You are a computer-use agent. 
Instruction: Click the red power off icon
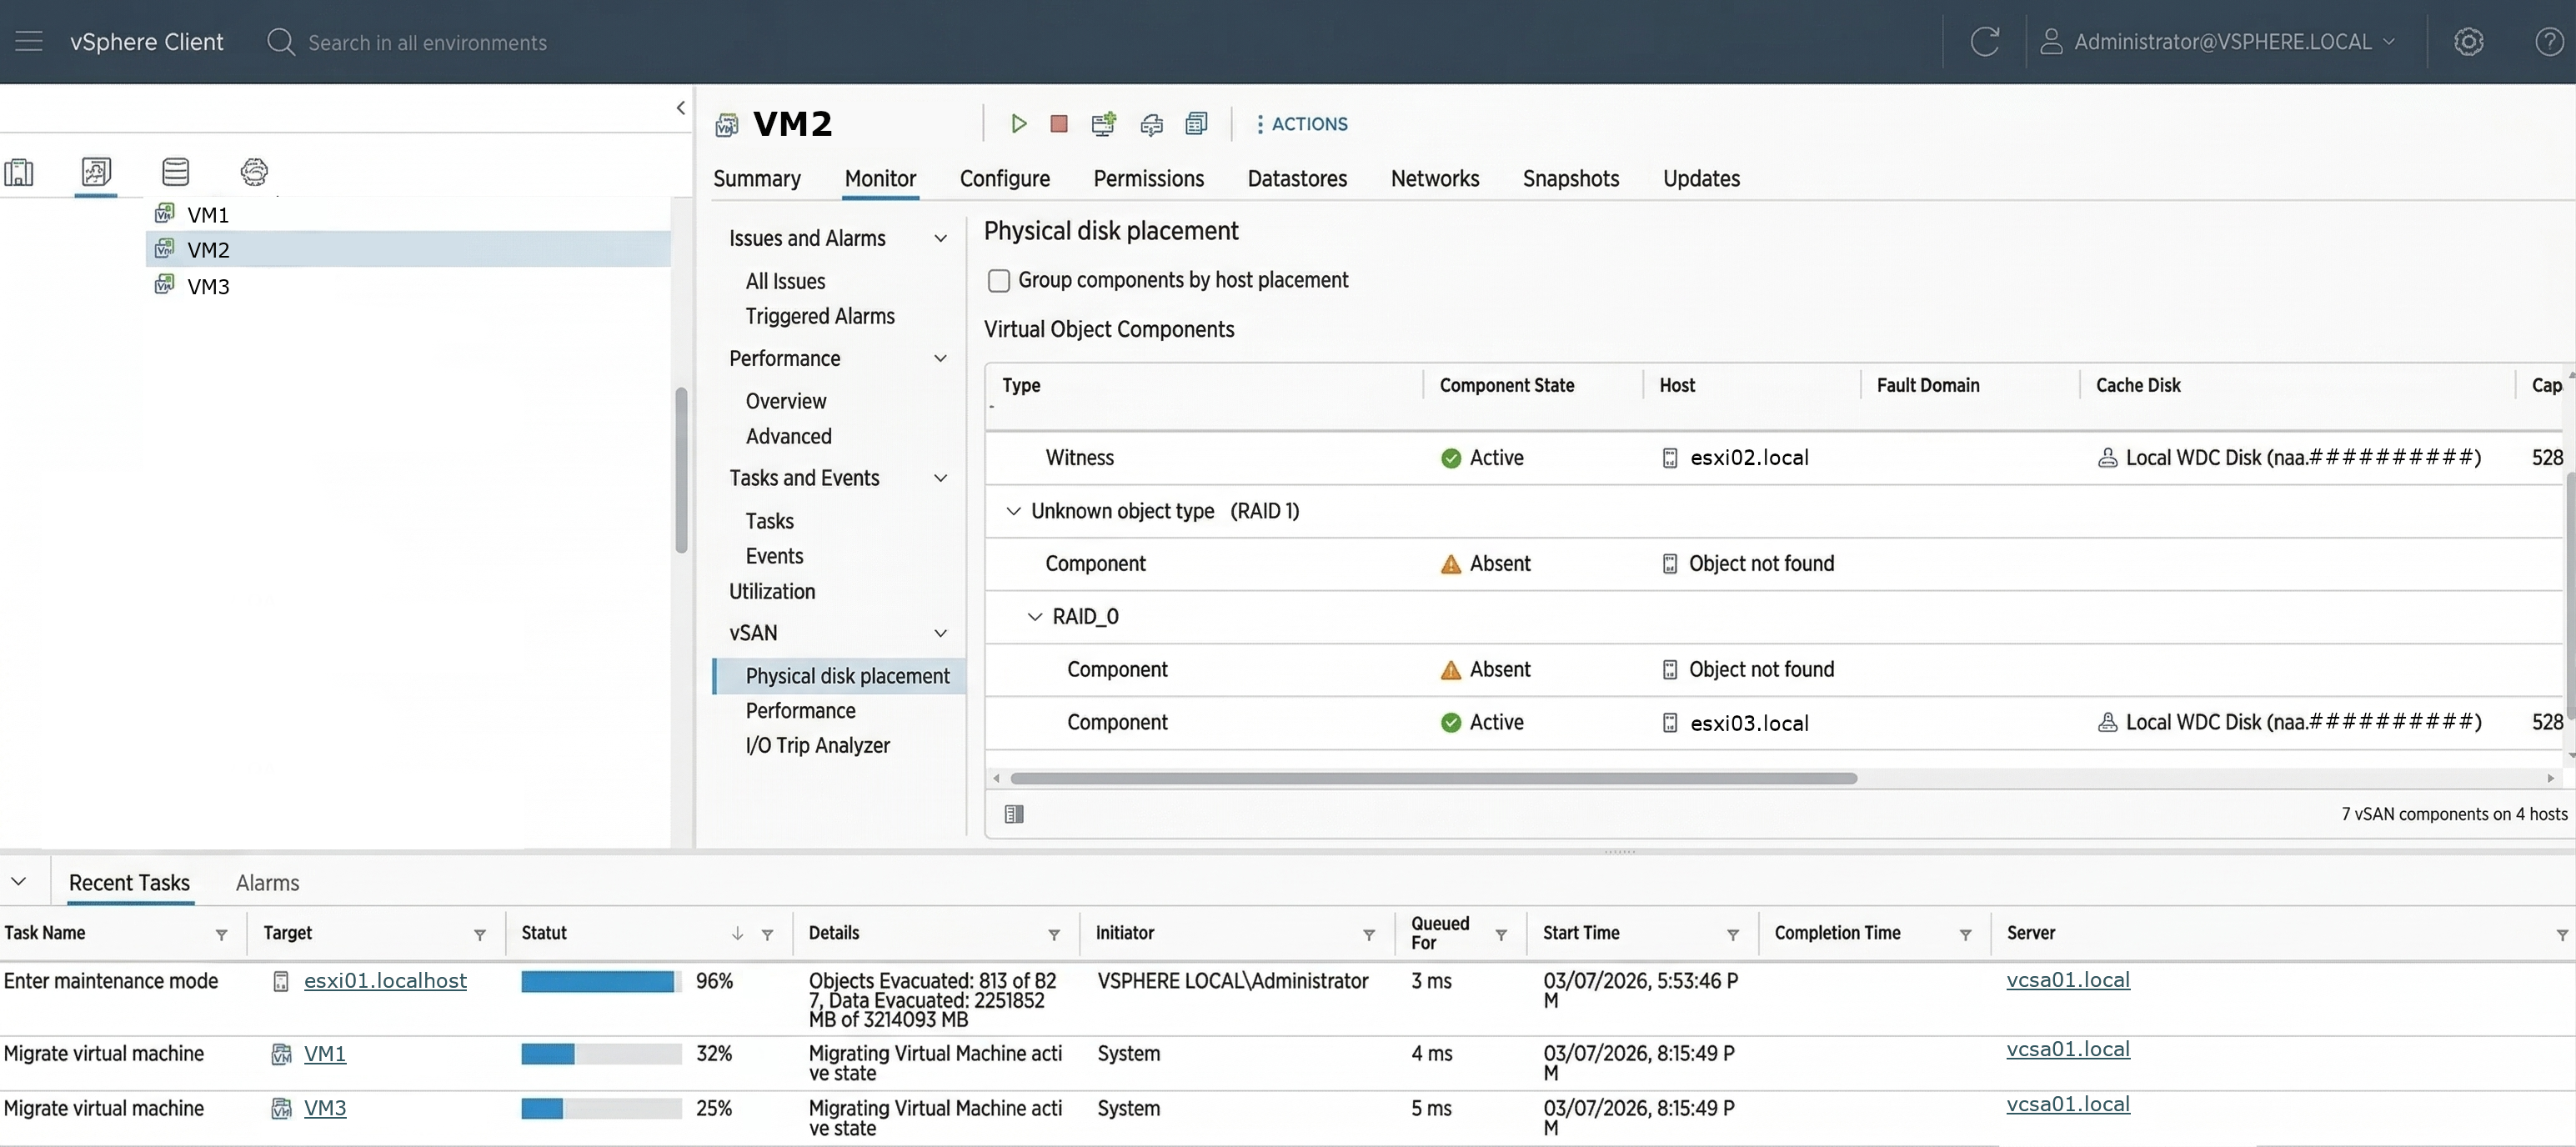1059,124
